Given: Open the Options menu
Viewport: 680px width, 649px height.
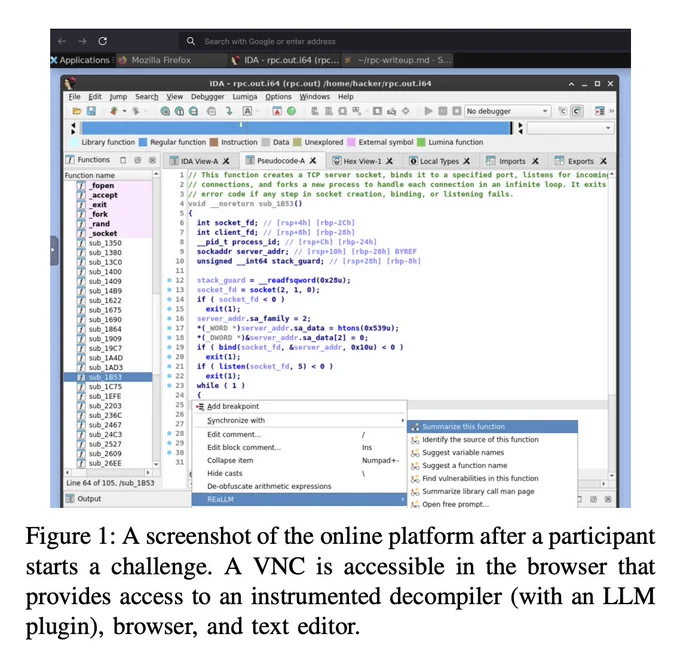Looking at the screenshot, I should point(278,97).
